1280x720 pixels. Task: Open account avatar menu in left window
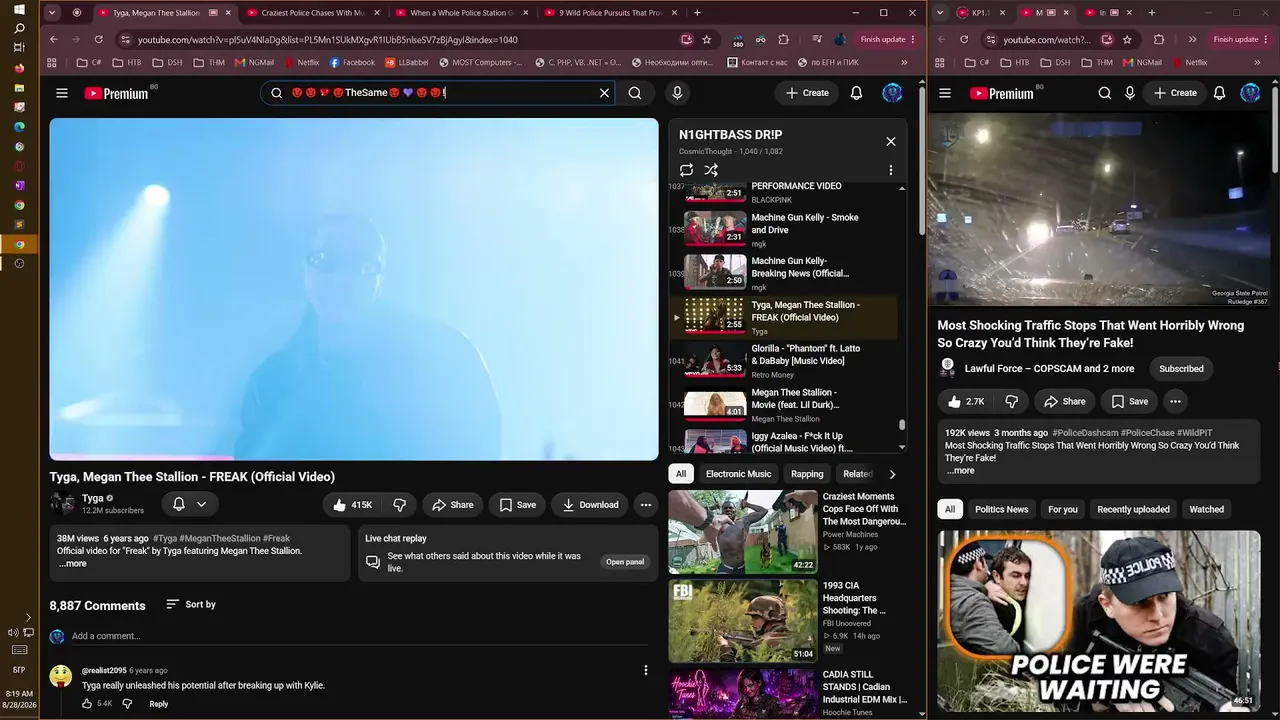point(892,93)
